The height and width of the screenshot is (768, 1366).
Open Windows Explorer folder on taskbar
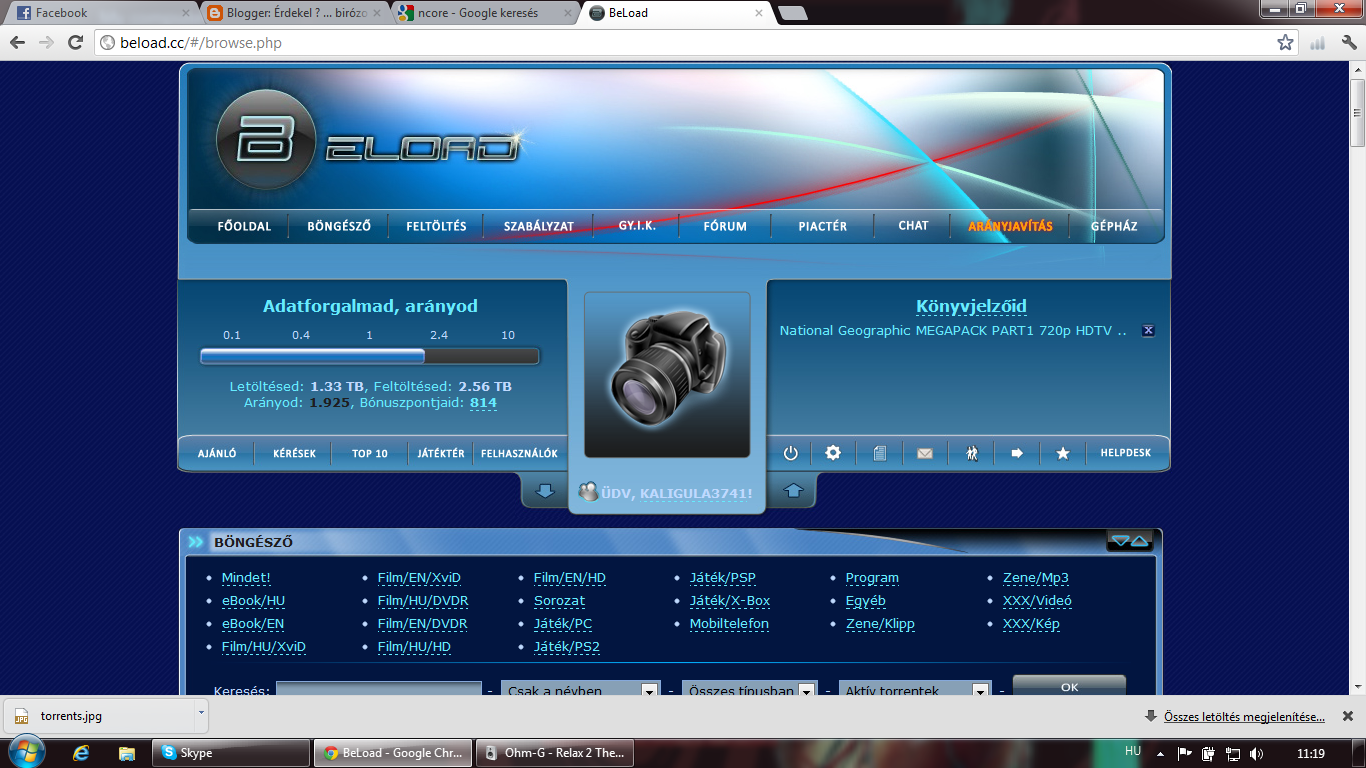126,753
